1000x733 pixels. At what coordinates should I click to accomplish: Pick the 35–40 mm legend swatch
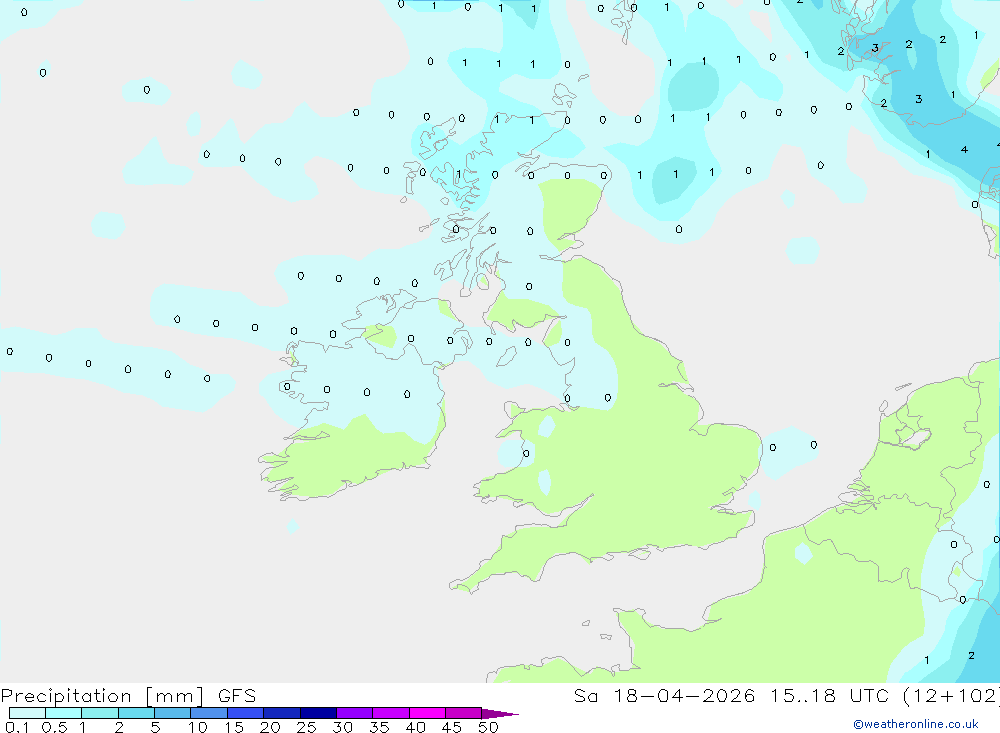click(391, 713)
